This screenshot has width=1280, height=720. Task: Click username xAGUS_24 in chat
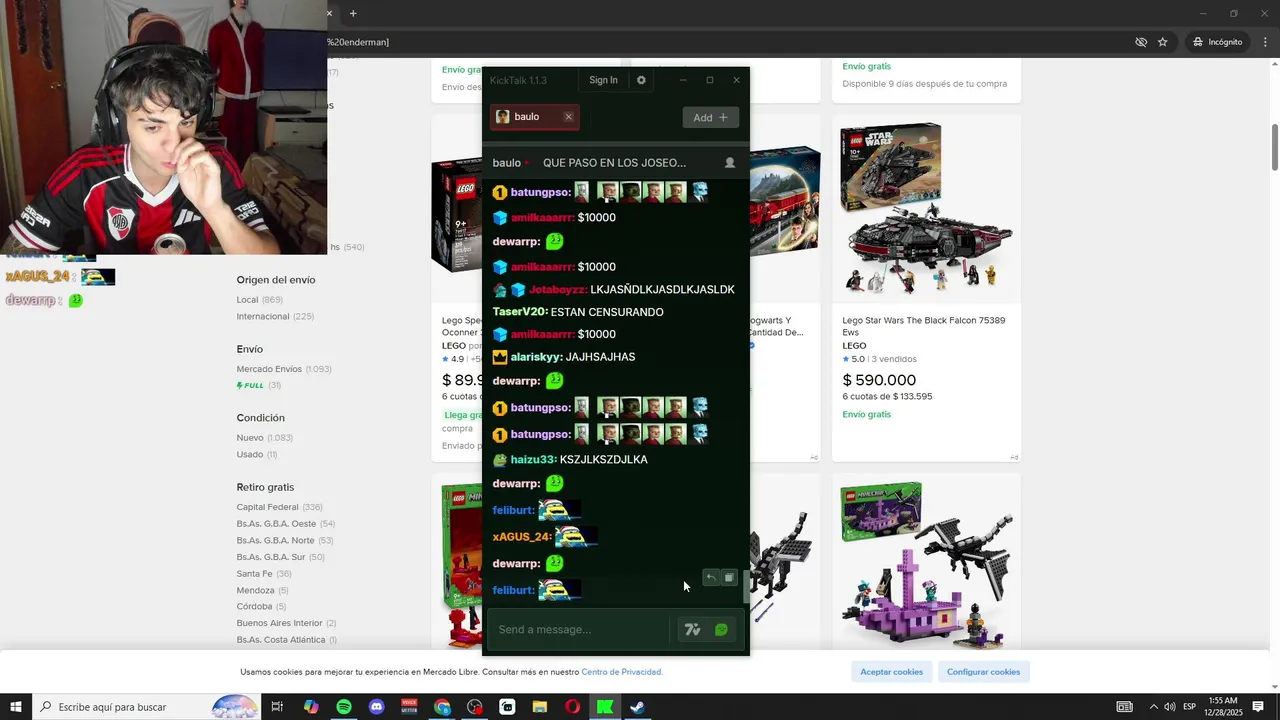coord(520,537)
